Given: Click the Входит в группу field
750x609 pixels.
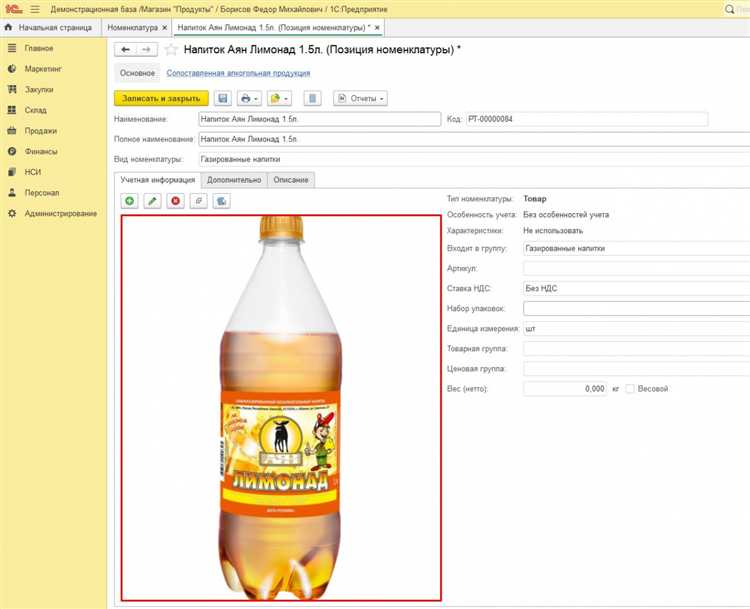Looking at the screenshot, I should (637, 248).
